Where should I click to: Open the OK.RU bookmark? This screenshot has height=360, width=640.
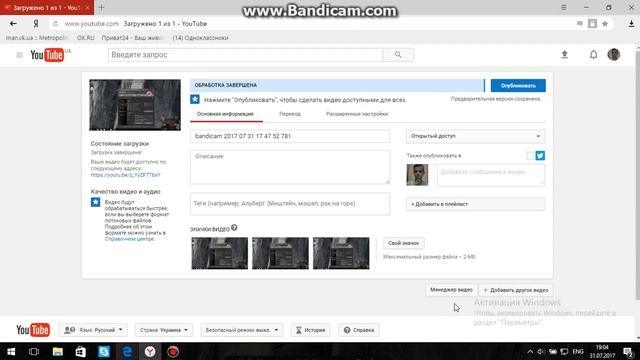[x=86, y=38]
